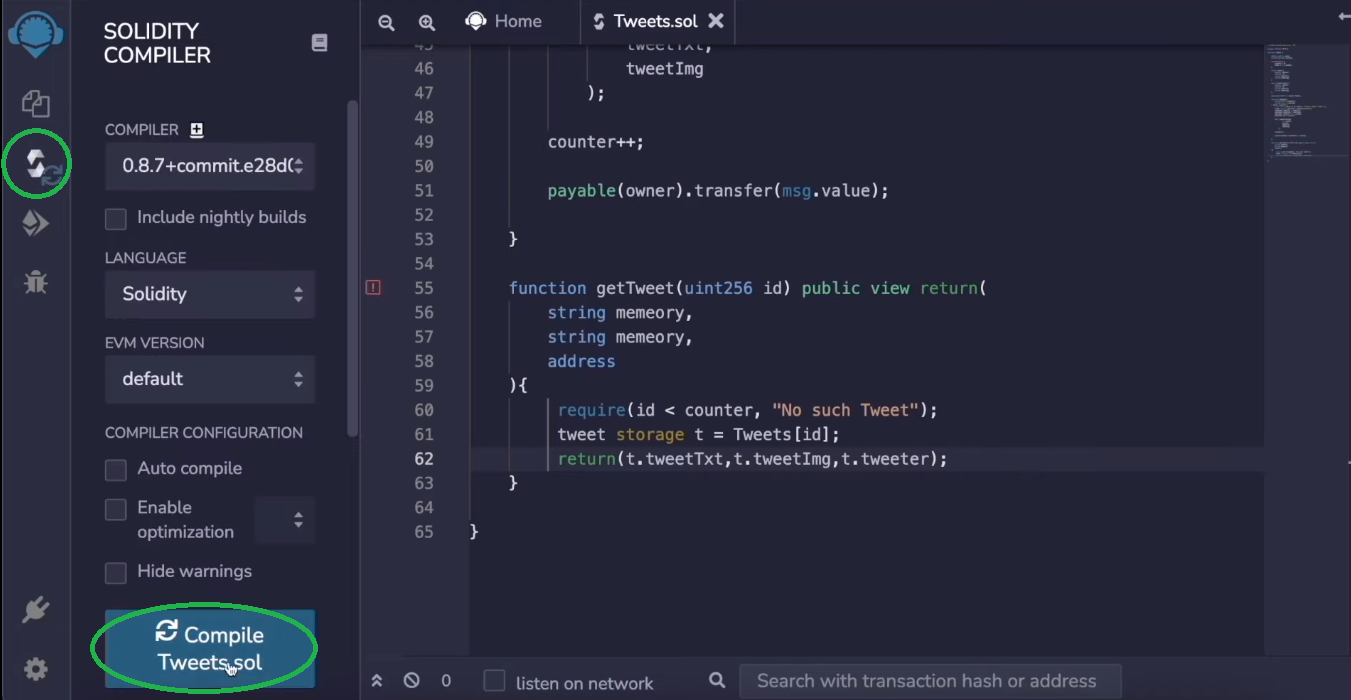Clear the terminal console icon
The height and width of the screenshot is (700, 1351).
point(412,681)
